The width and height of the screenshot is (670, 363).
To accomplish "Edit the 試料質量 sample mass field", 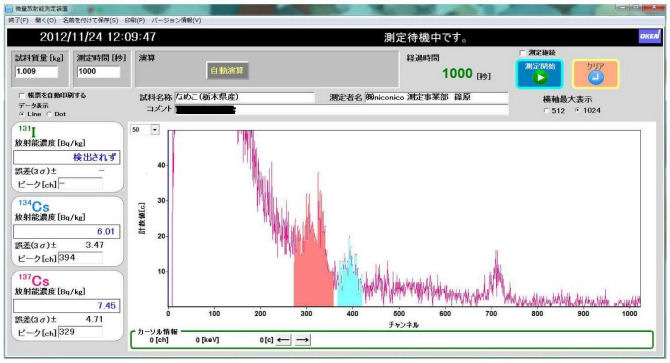I will coord(36,72).
